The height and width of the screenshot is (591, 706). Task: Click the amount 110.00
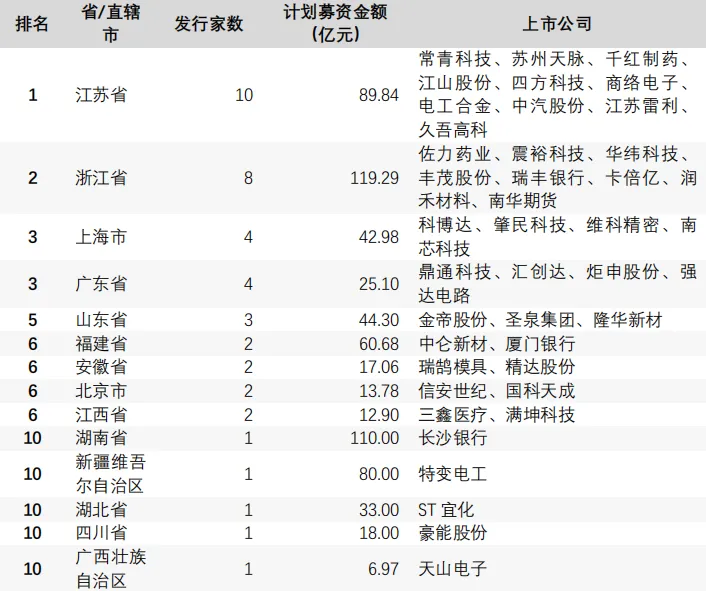375,438
